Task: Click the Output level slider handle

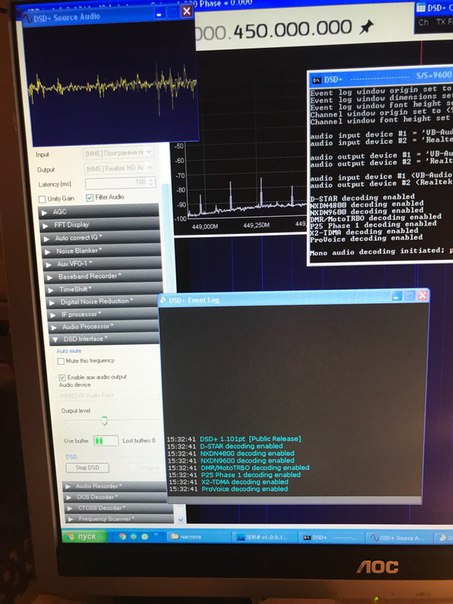Action: pos(104,420)
